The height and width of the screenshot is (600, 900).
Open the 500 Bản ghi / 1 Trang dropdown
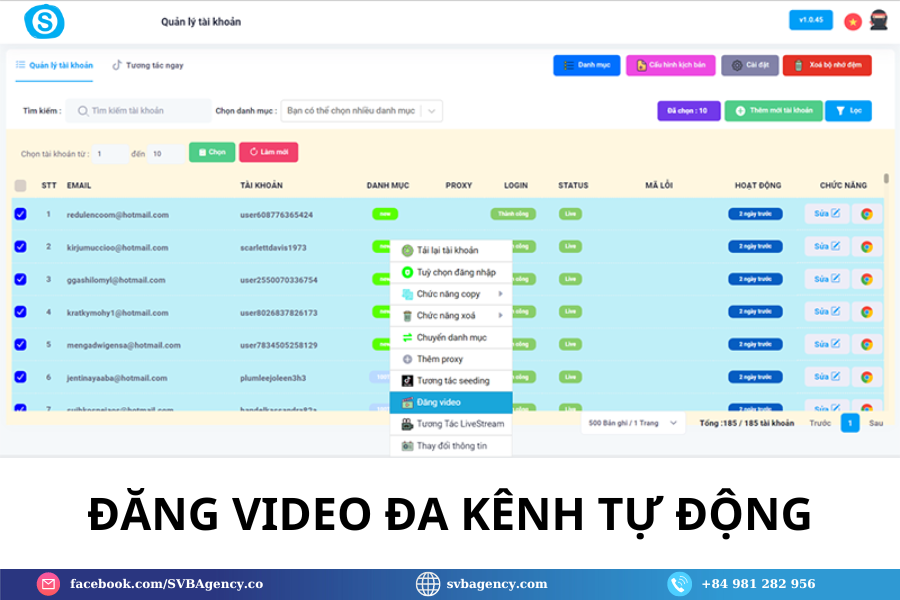click(x=632, y=424)
